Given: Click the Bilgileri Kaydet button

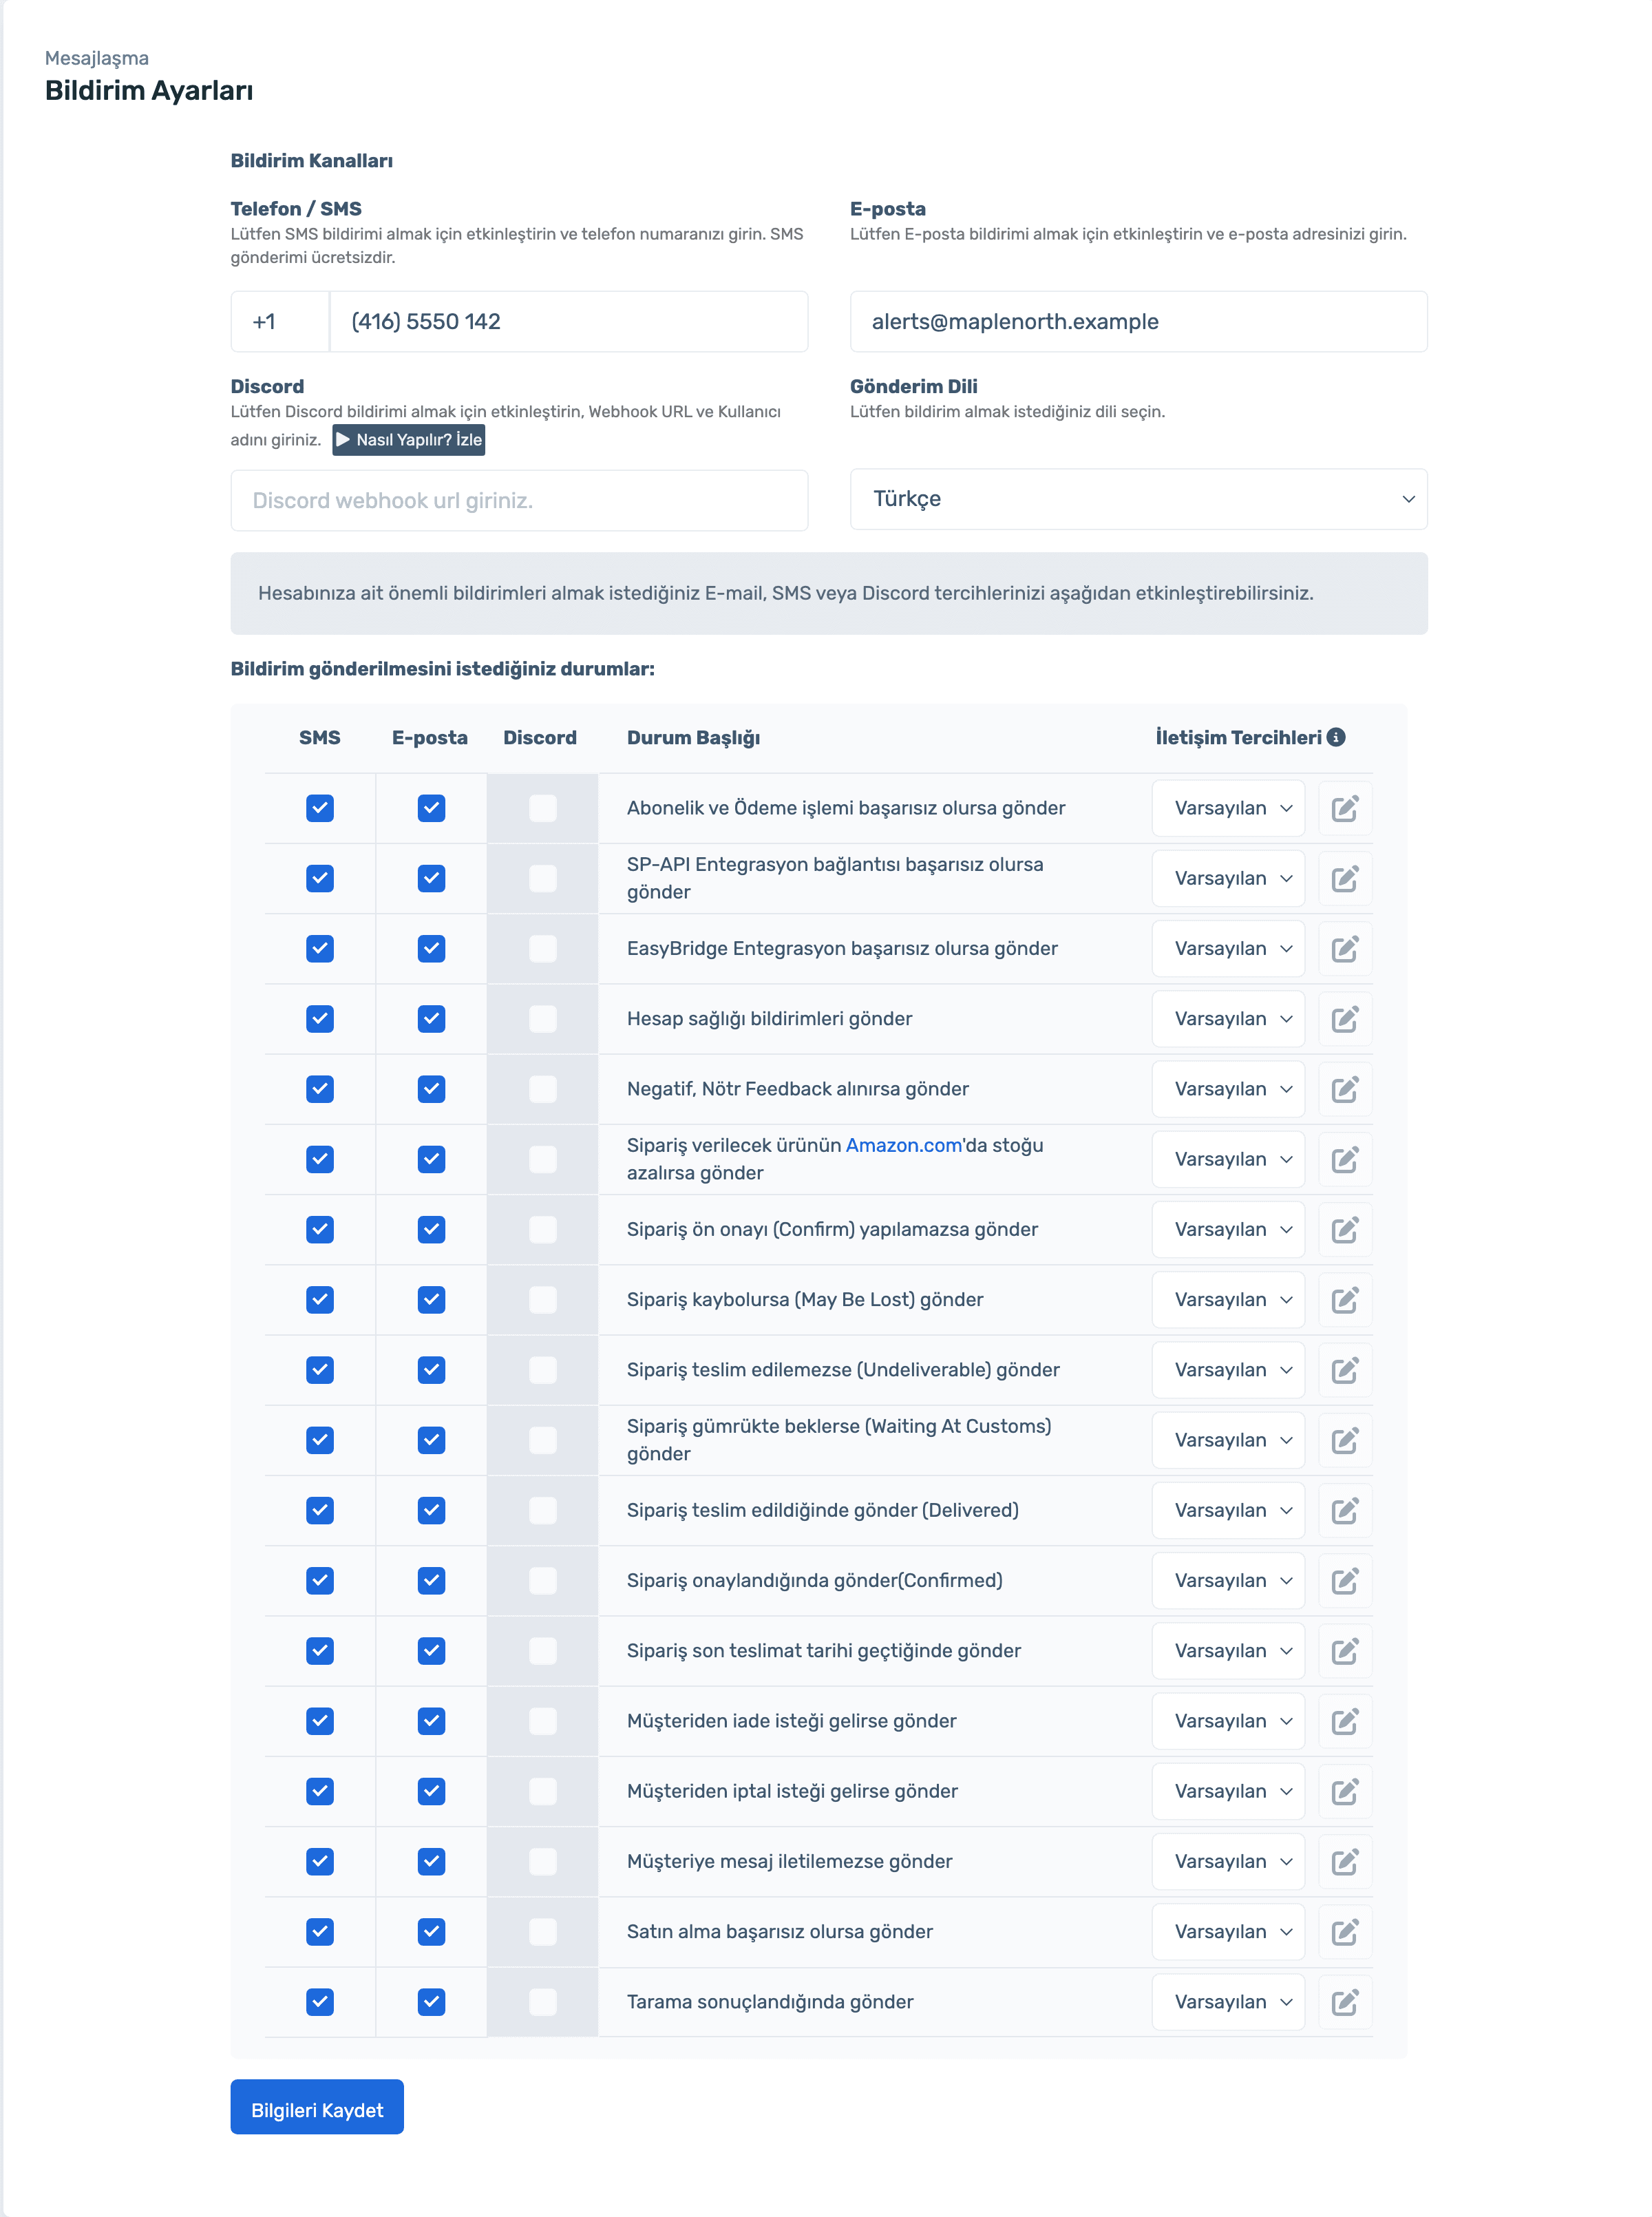Looking at the screenshot, I should tap(317, 2108).
